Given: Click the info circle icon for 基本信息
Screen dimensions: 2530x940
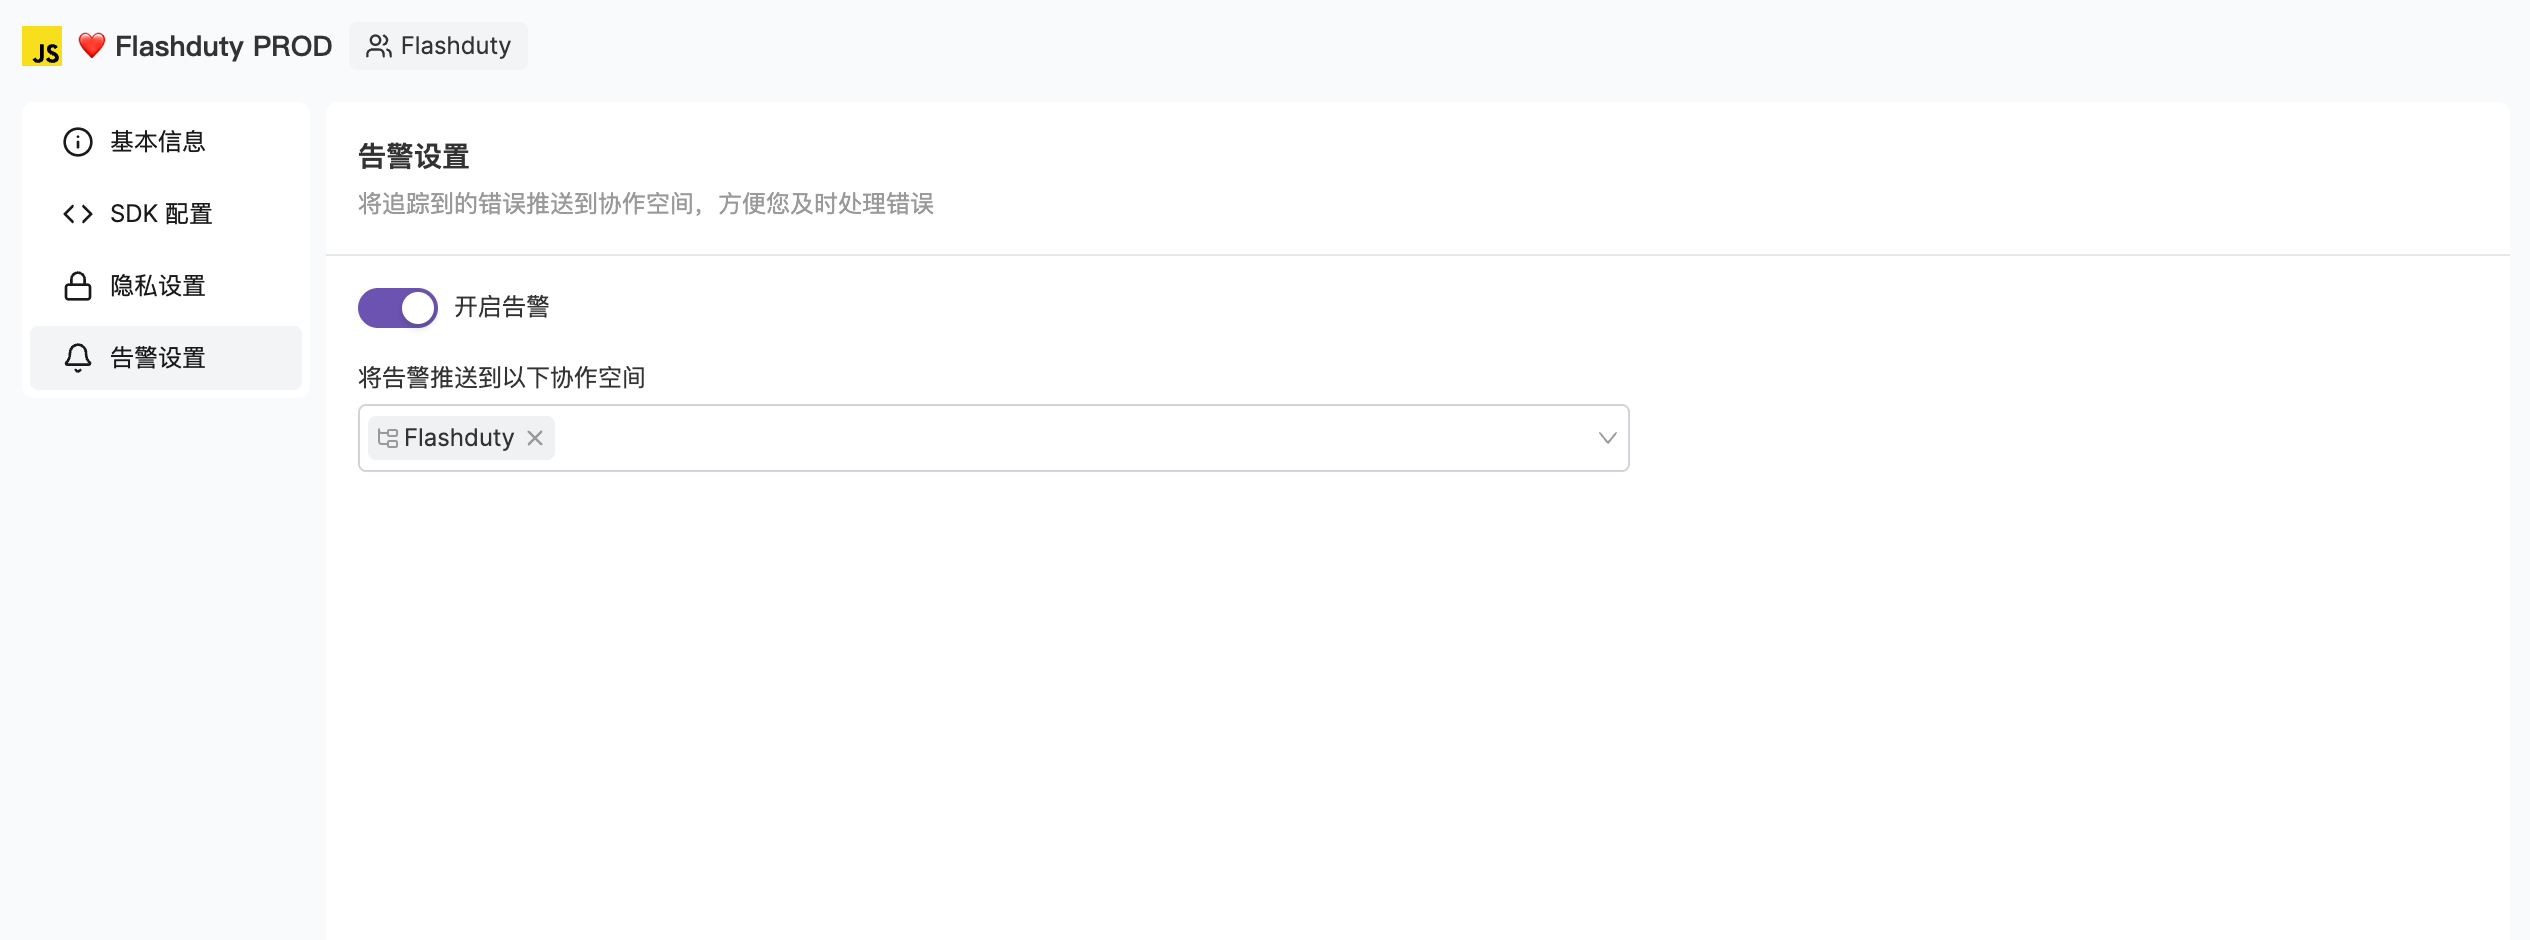Looking at the screenshot, I should [x=78, y=142].
